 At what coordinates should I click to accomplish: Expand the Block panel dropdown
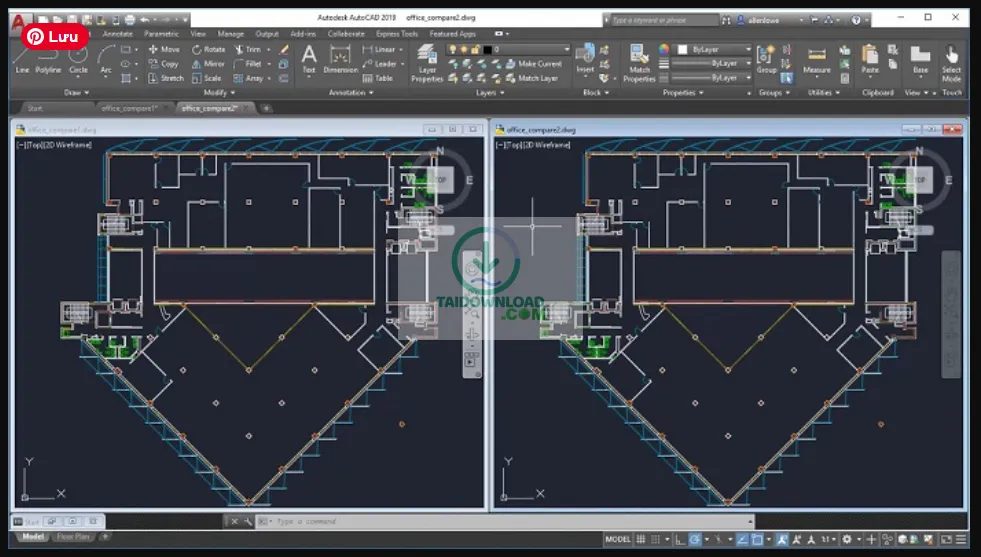pos(596,93)
